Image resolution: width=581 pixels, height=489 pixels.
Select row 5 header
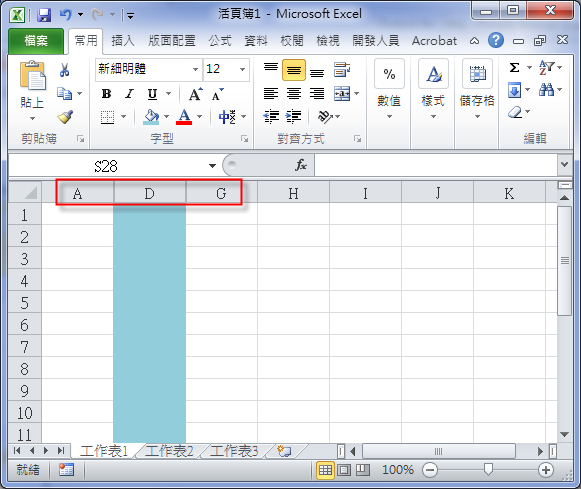point(24,303)
